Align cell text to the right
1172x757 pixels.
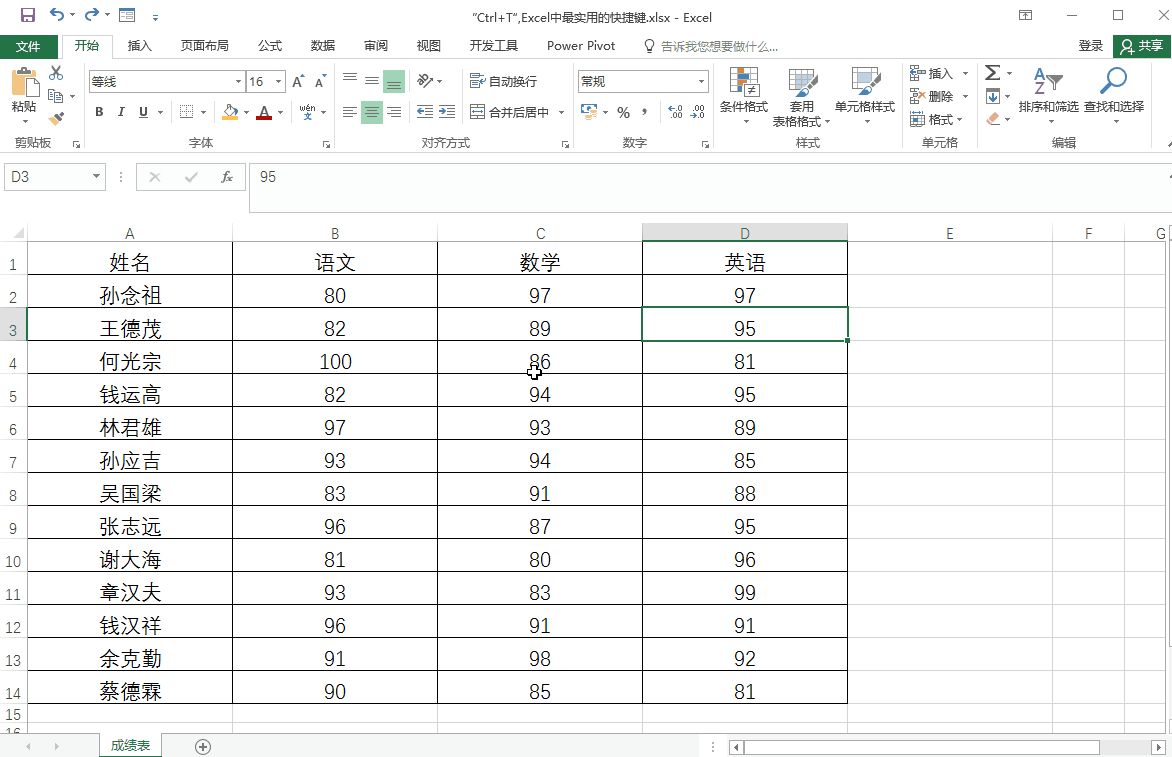(394, 112)
